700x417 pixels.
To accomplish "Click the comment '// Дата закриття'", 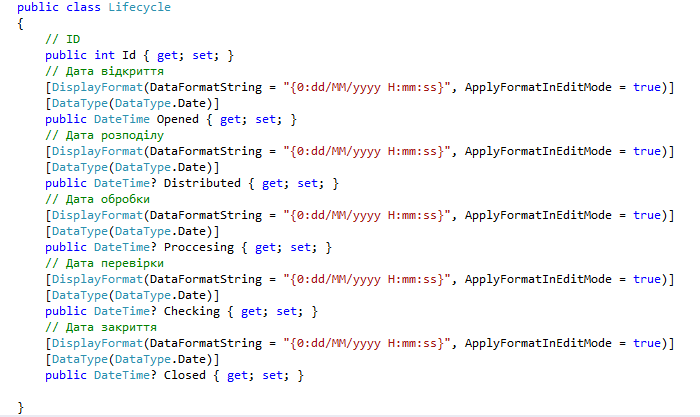I will 101,328.
